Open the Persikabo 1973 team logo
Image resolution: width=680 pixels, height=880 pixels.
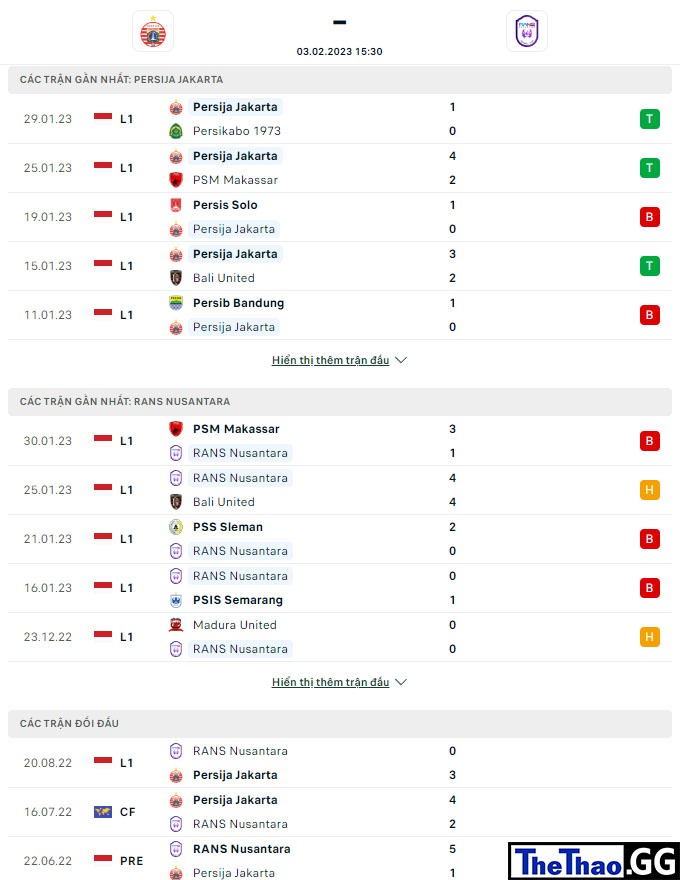pyautogui.click(x=176, y=131)
